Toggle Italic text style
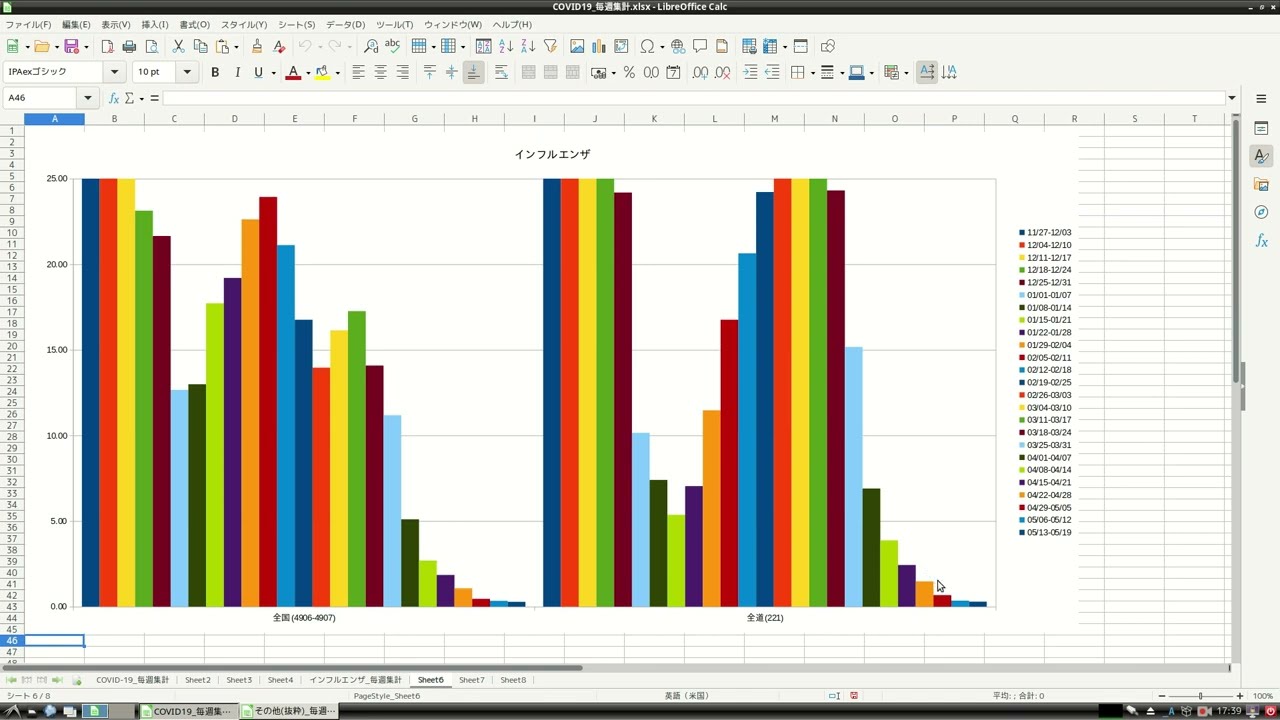1280x720 pixels. click(237, 72)
